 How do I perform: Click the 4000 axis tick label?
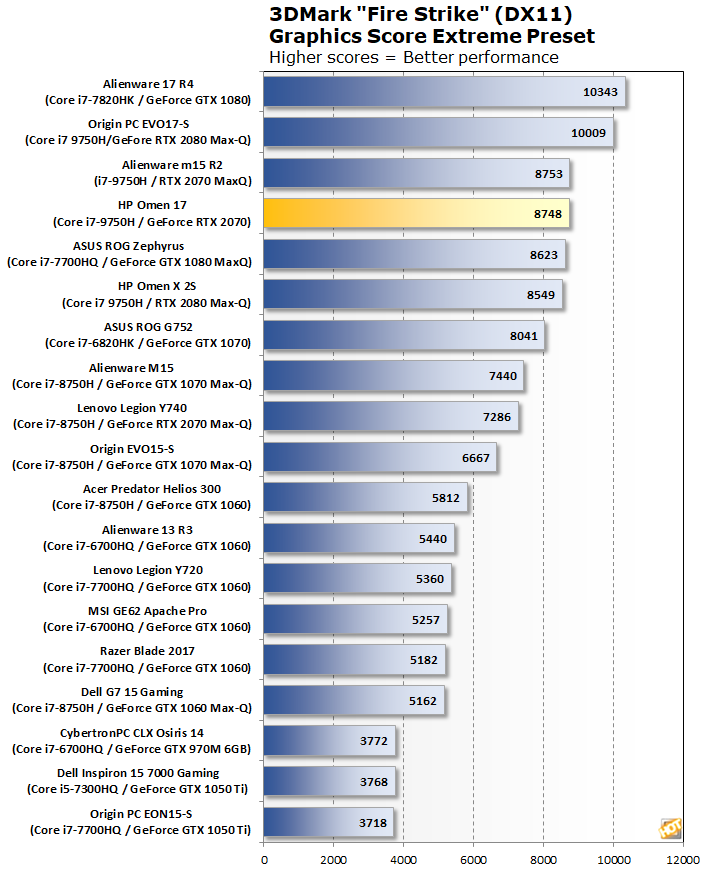pyautogui.click(x=403, y=860)
